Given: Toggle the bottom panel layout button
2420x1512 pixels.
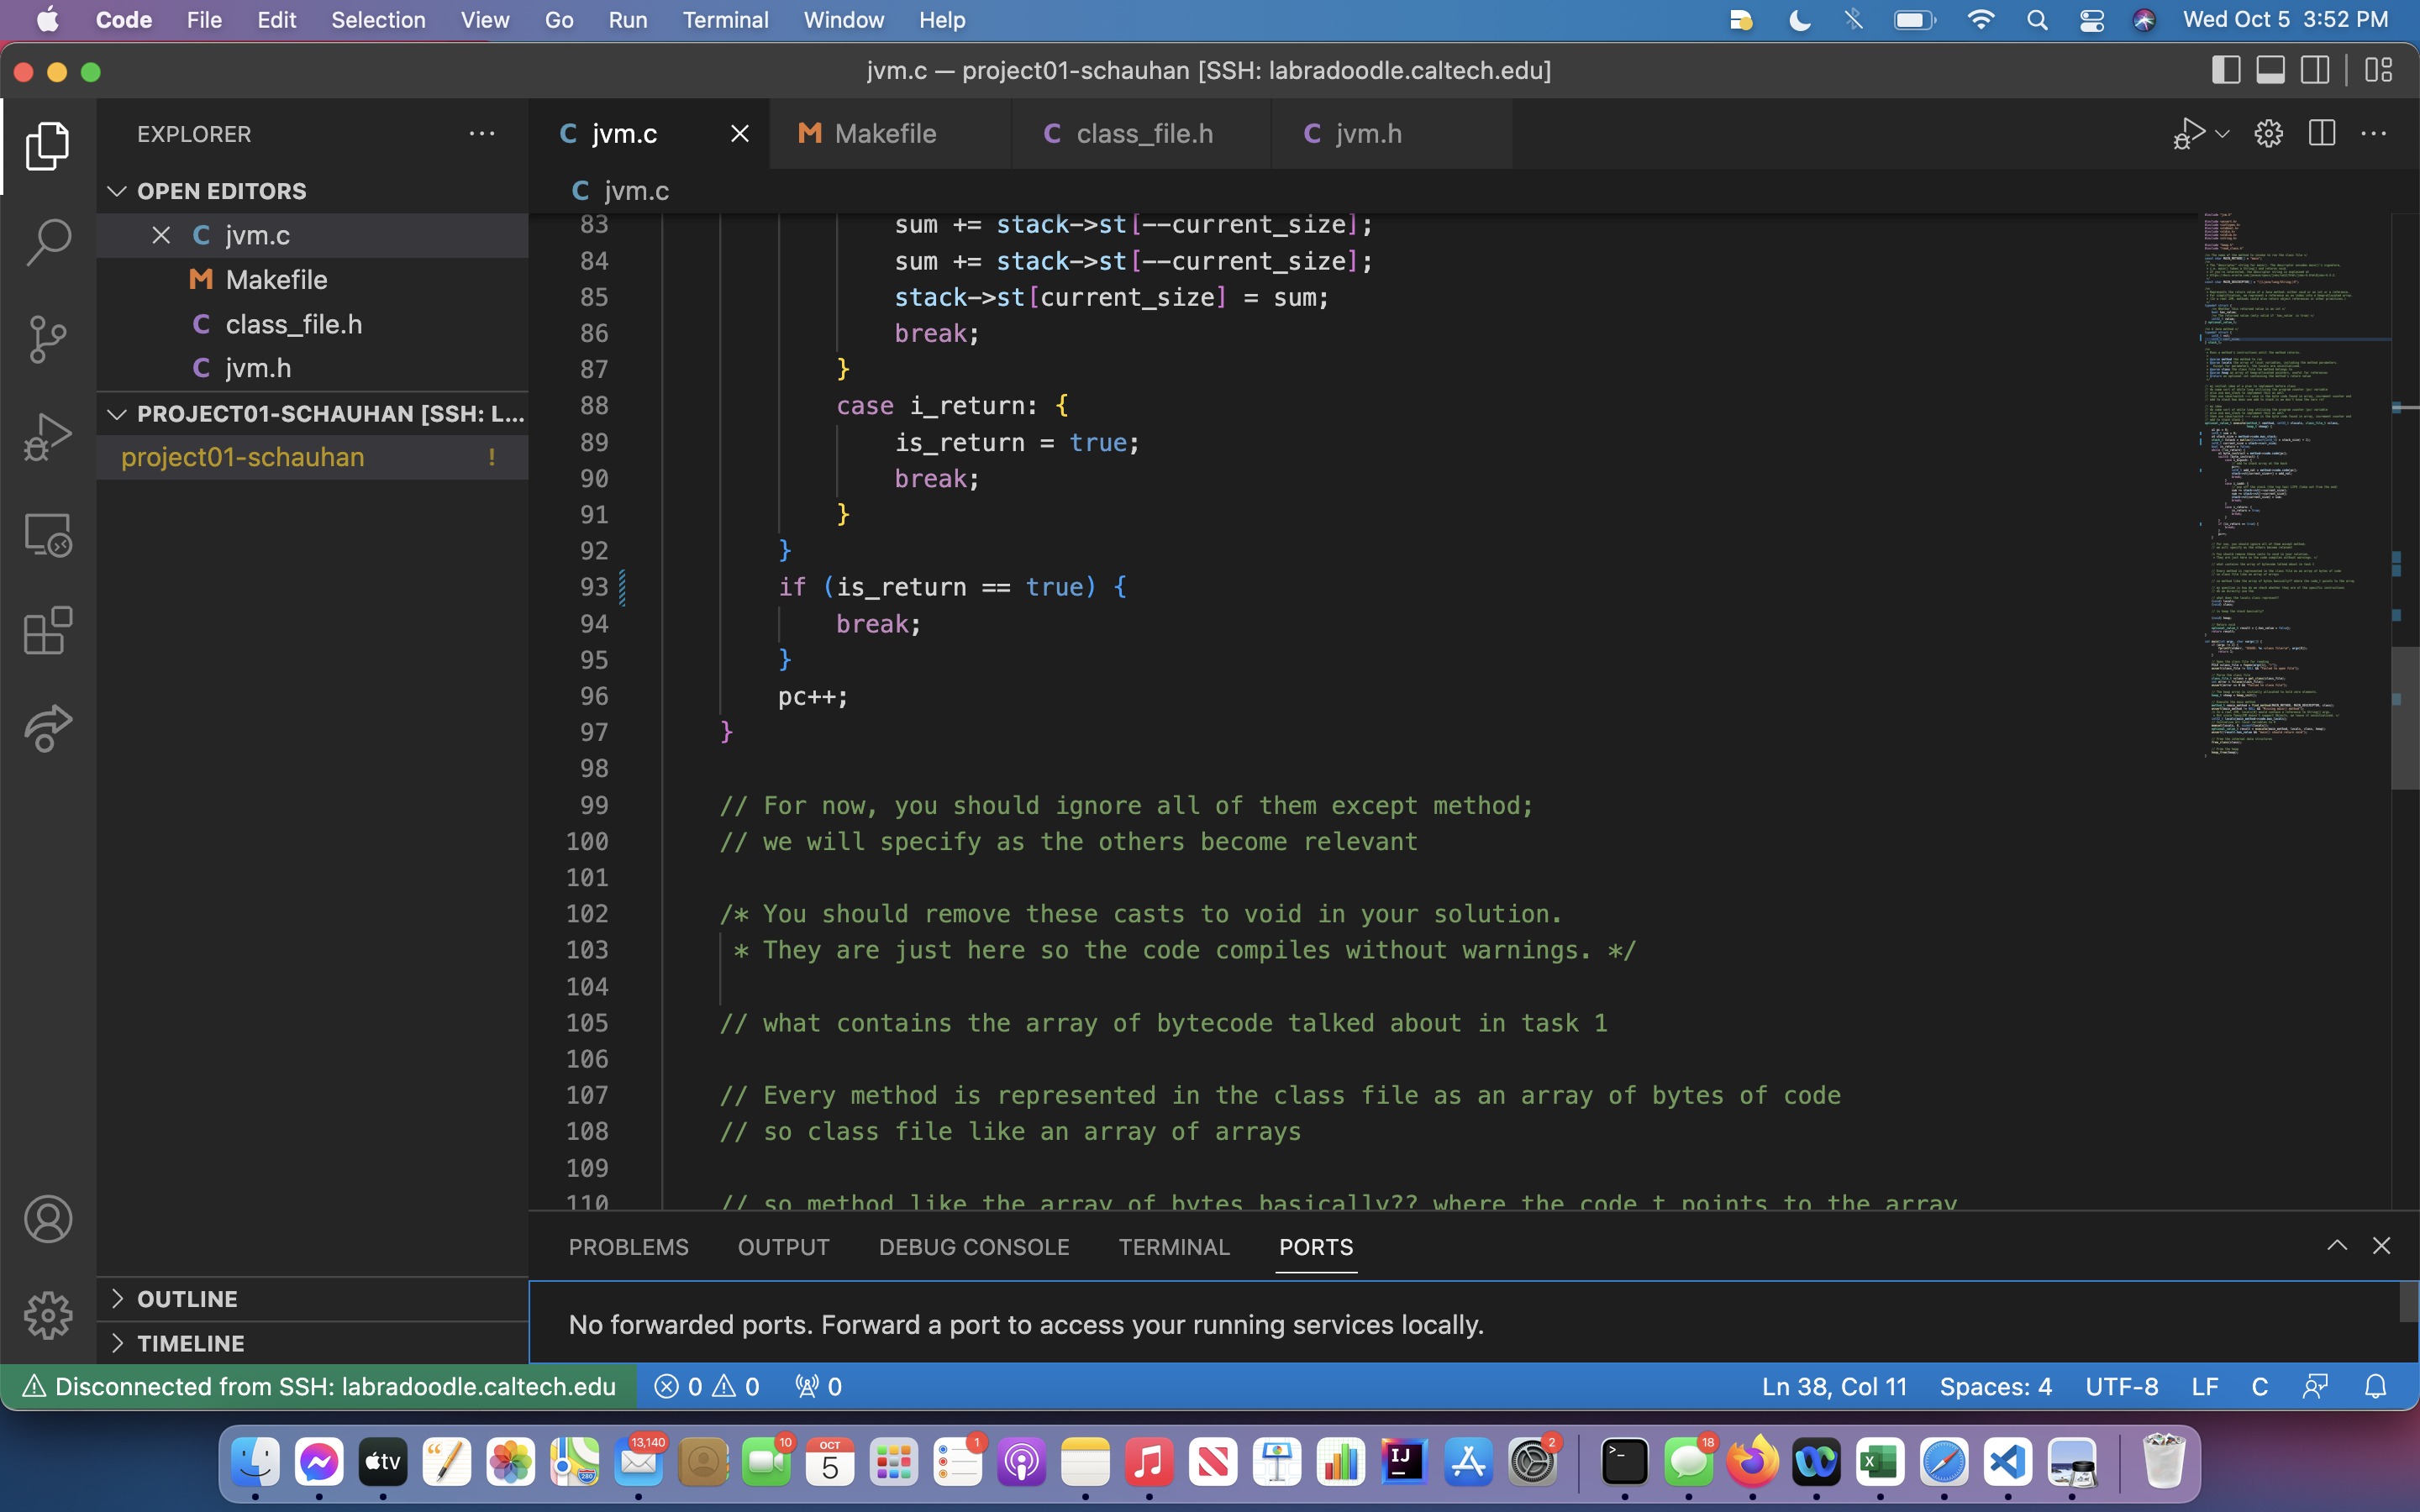Looking at the screenshot, I should [x=2270, y=70].
